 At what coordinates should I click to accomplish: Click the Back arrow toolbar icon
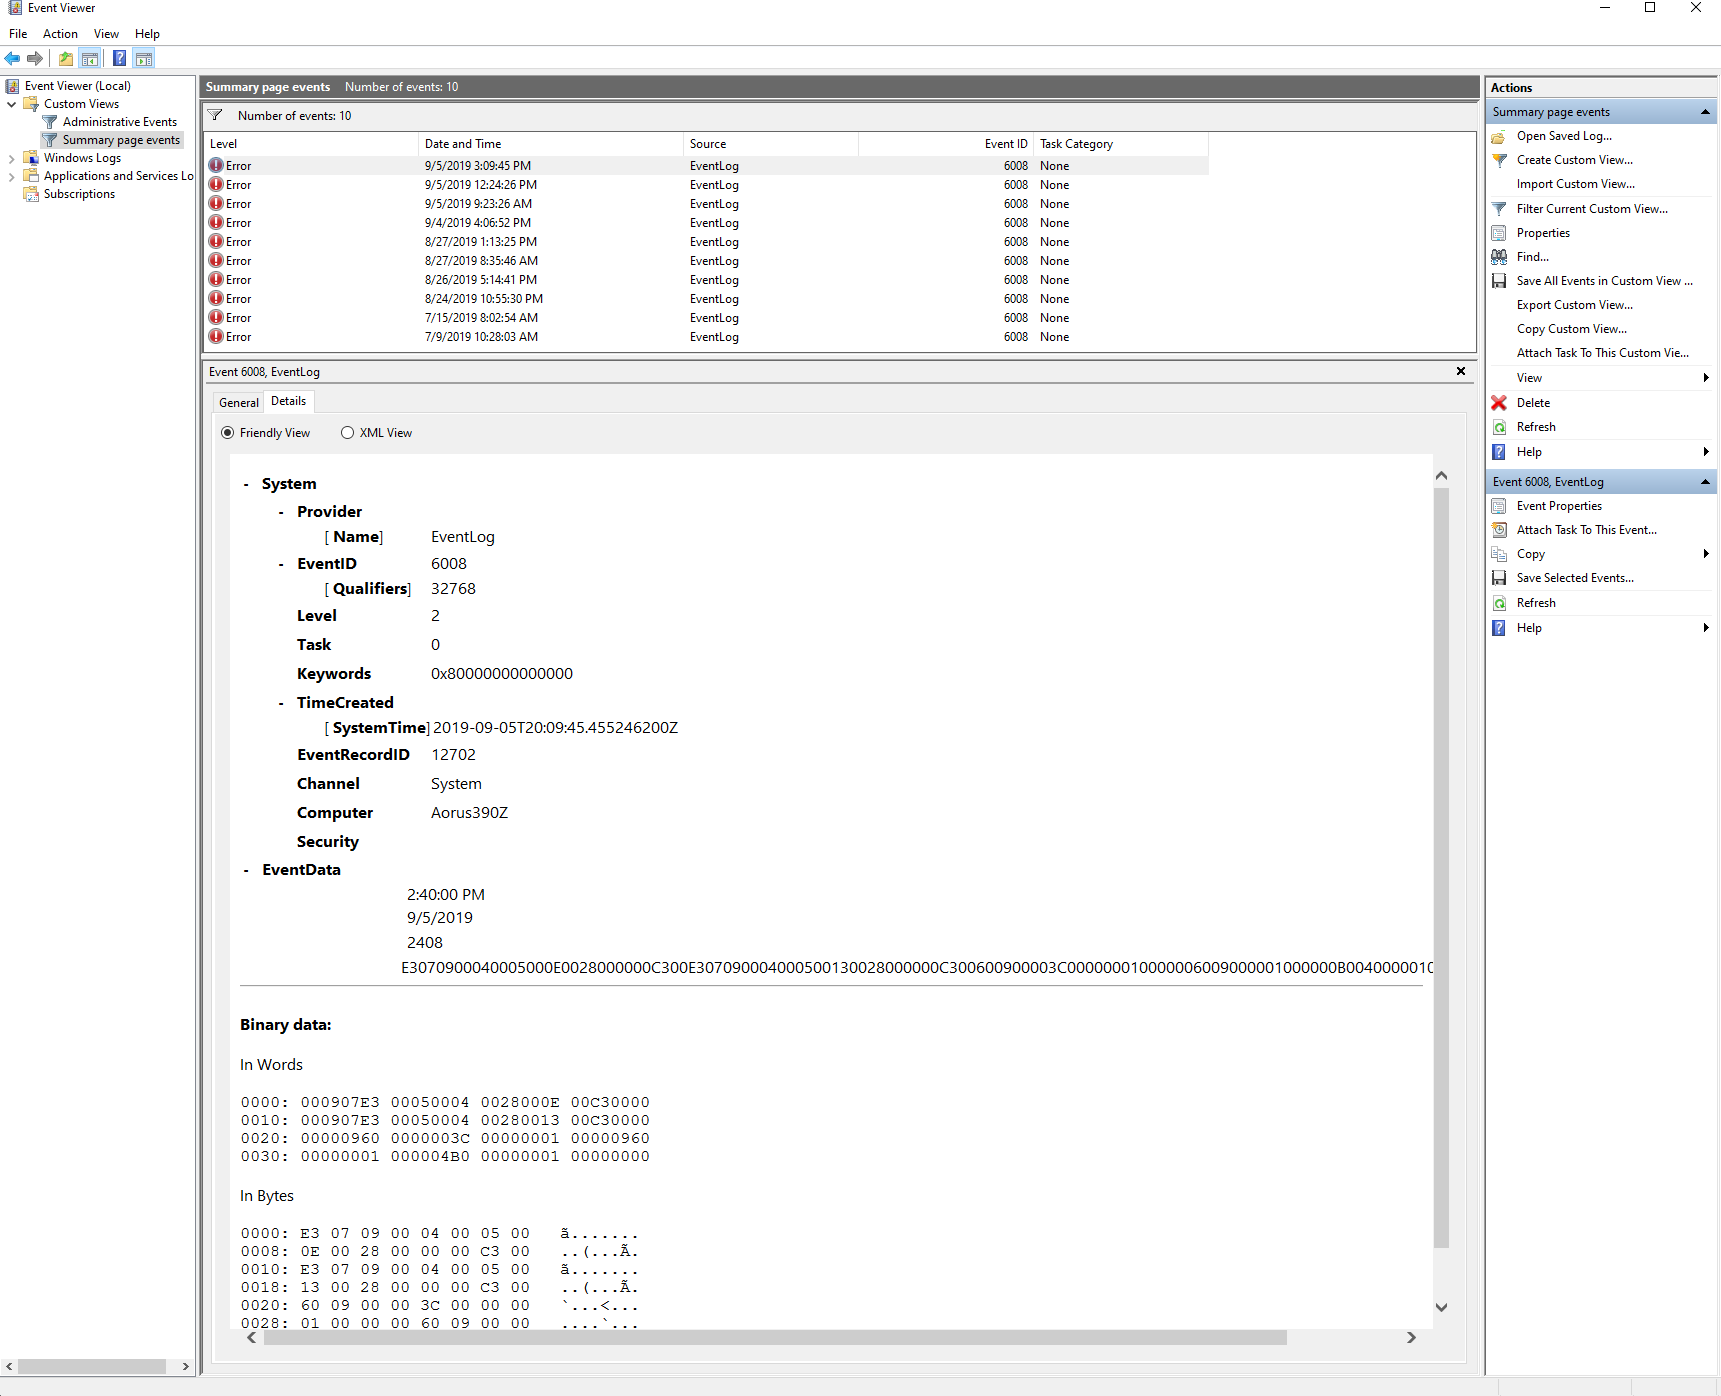pyautogui.click(x=12, y=58)
